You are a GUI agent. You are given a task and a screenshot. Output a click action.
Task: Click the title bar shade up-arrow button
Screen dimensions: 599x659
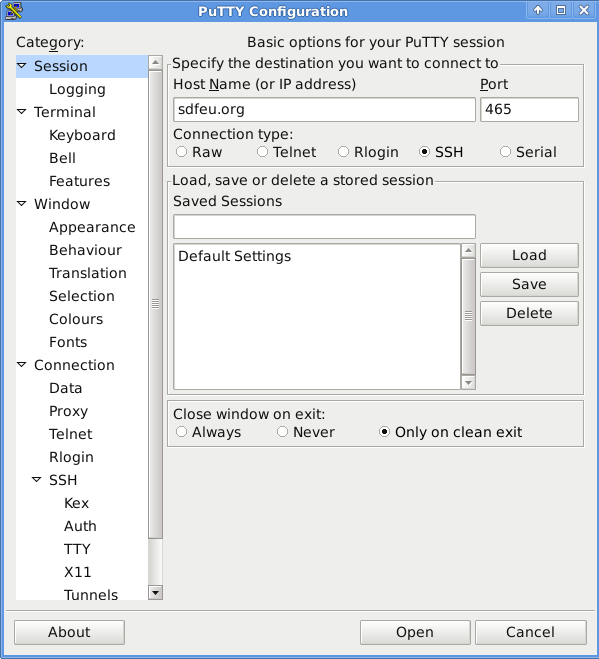pos(538,10)
